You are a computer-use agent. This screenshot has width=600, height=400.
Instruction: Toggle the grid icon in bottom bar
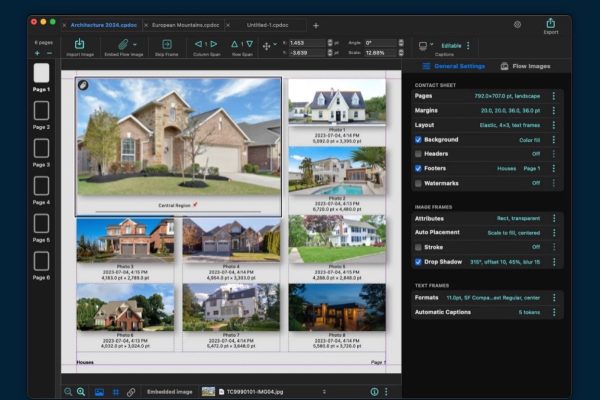click(x=116, y=392)
